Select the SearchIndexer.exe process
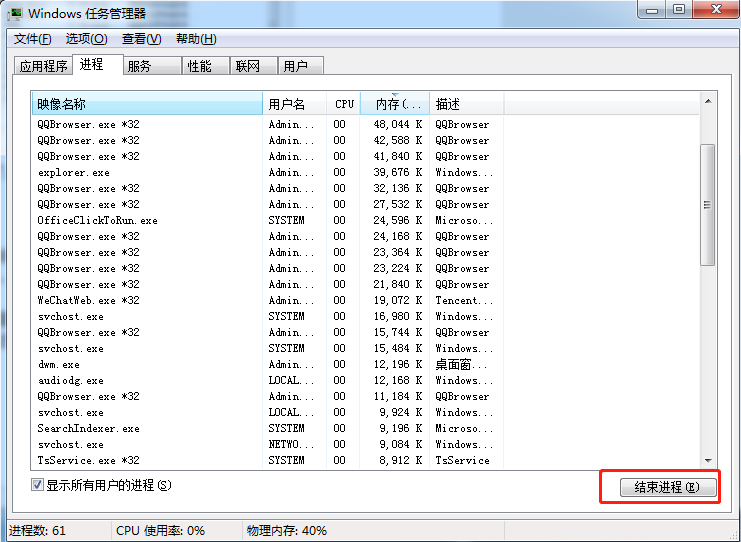Image resolution: width=741 pixels, height=542 pixels. [365, 428]
